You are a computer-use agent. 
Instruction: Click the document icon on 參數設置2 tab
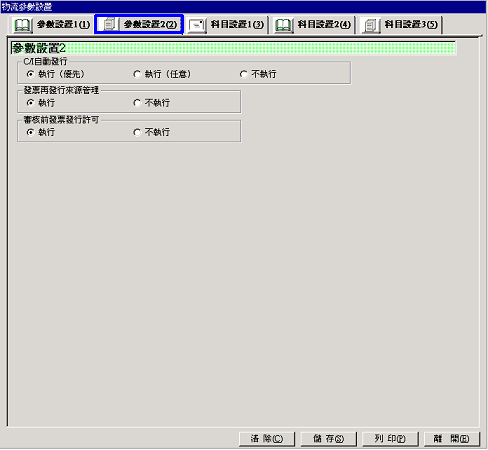coord(109,24)
